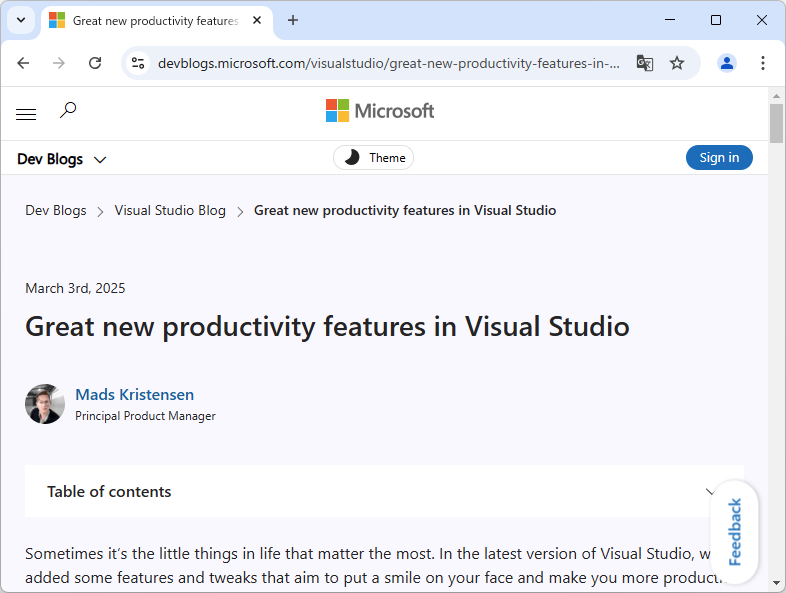Reload the current page
The image size is (786, 593).
pyautogui.click(x=95, y=63)
